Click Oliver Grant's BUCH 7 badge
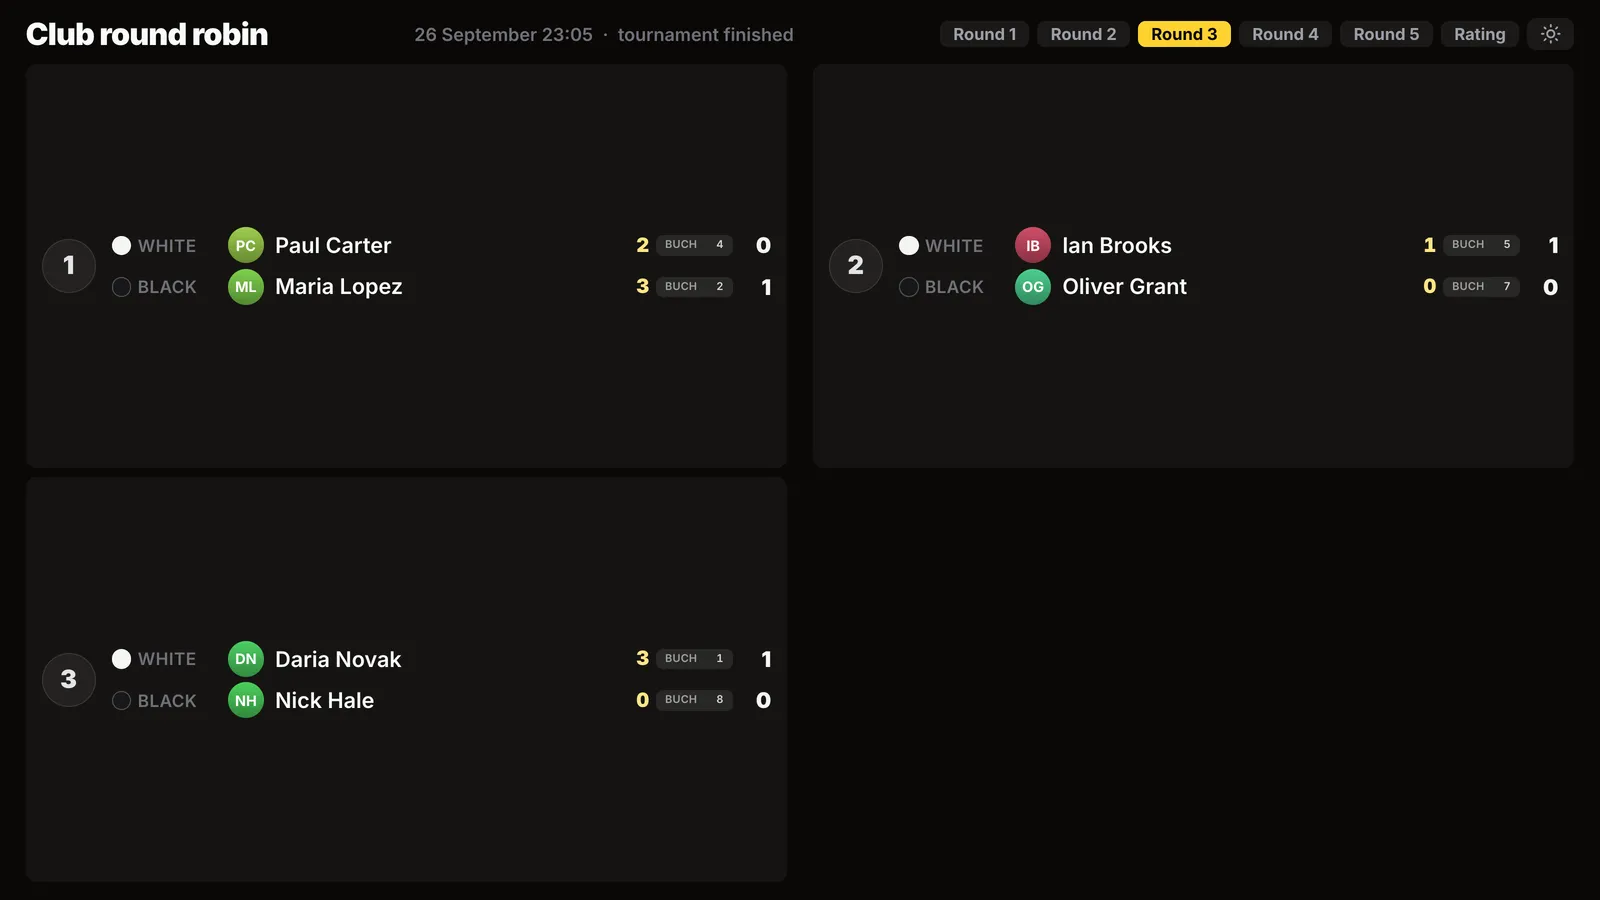Image resolution: width=1600 pixels, height=900 pixels. (1482, 287)
